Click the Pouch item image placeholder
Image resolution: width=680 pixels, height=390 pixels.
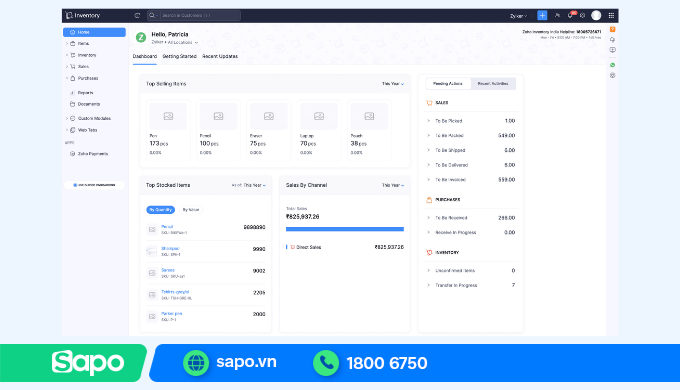click(369, 116)
